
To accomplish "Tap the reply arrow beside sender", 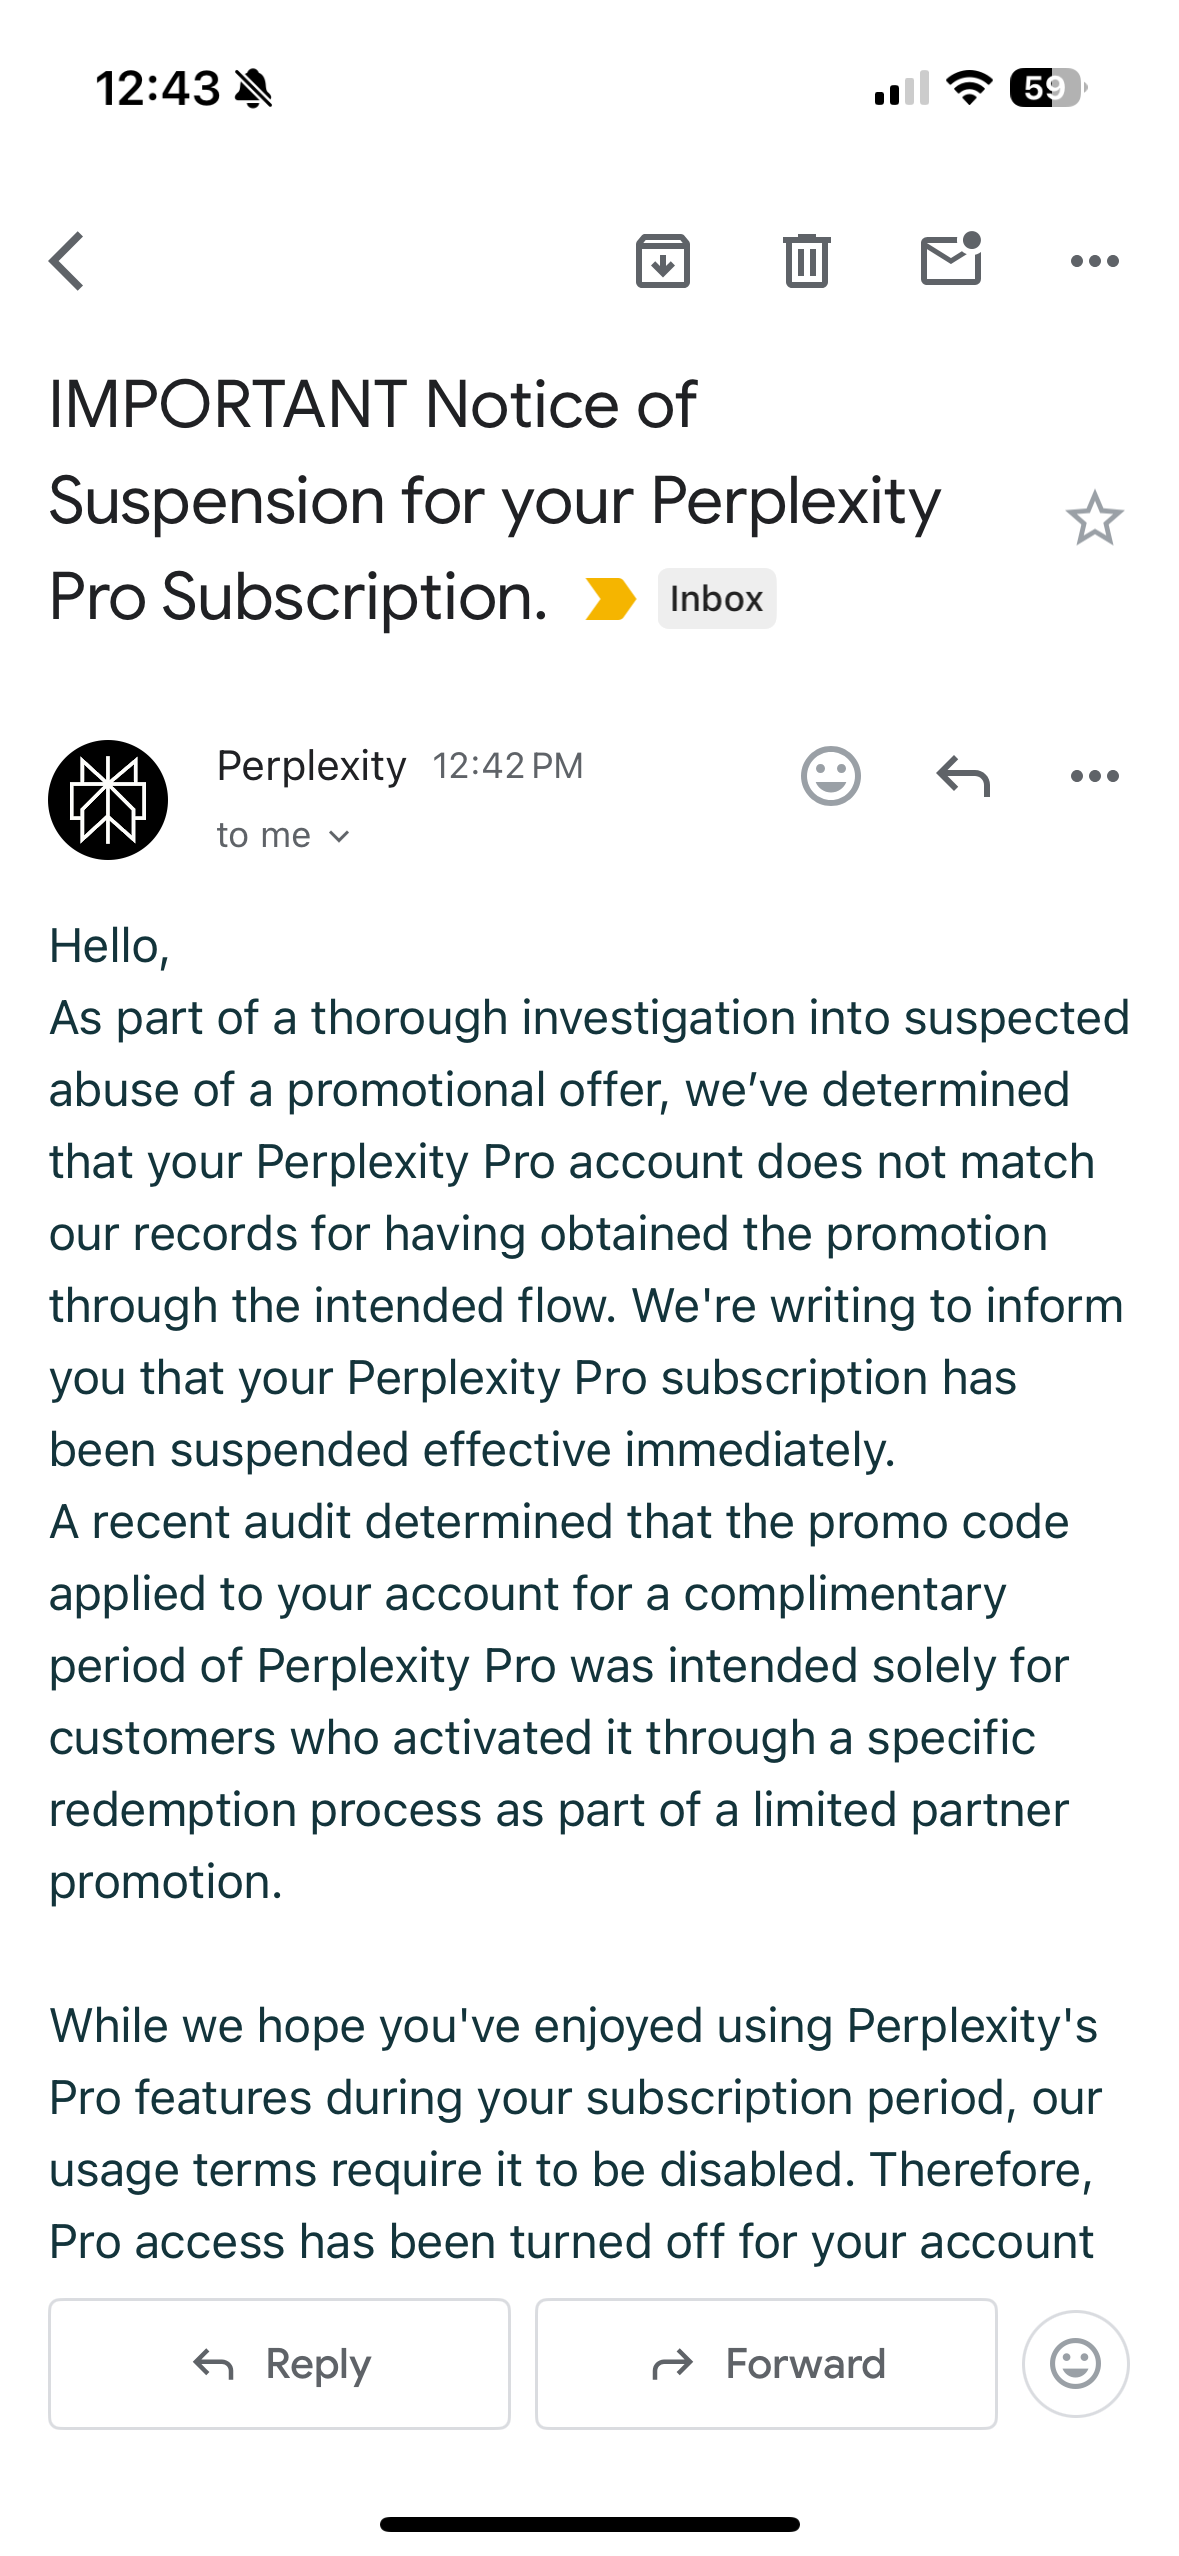I will [963, 776].
